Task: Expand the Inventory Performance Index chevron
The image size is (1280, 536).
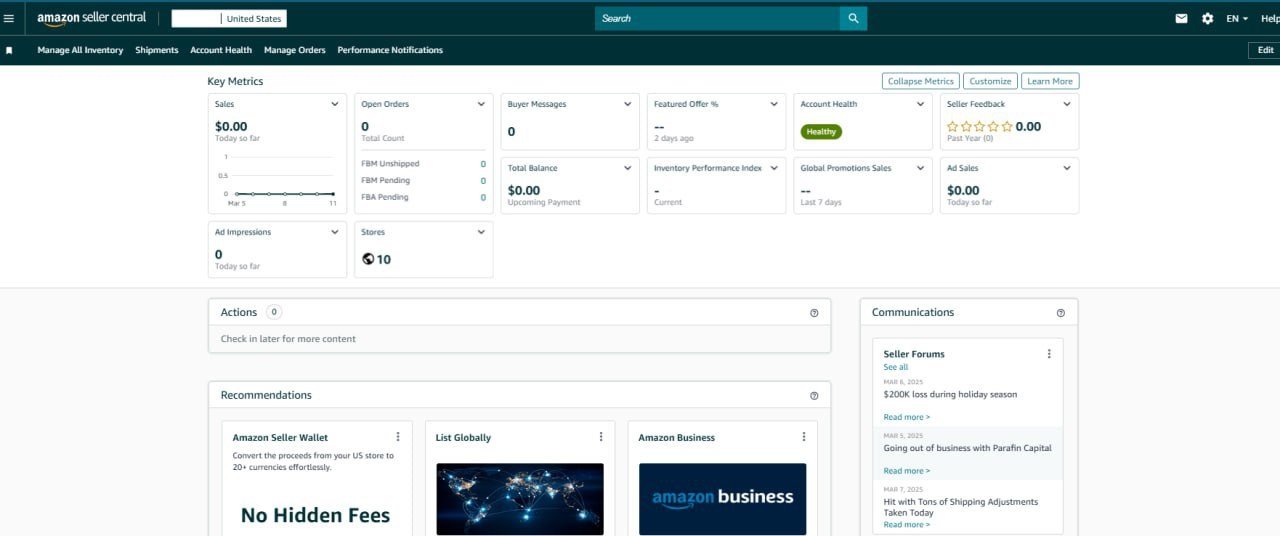Action: coord(774,168)
